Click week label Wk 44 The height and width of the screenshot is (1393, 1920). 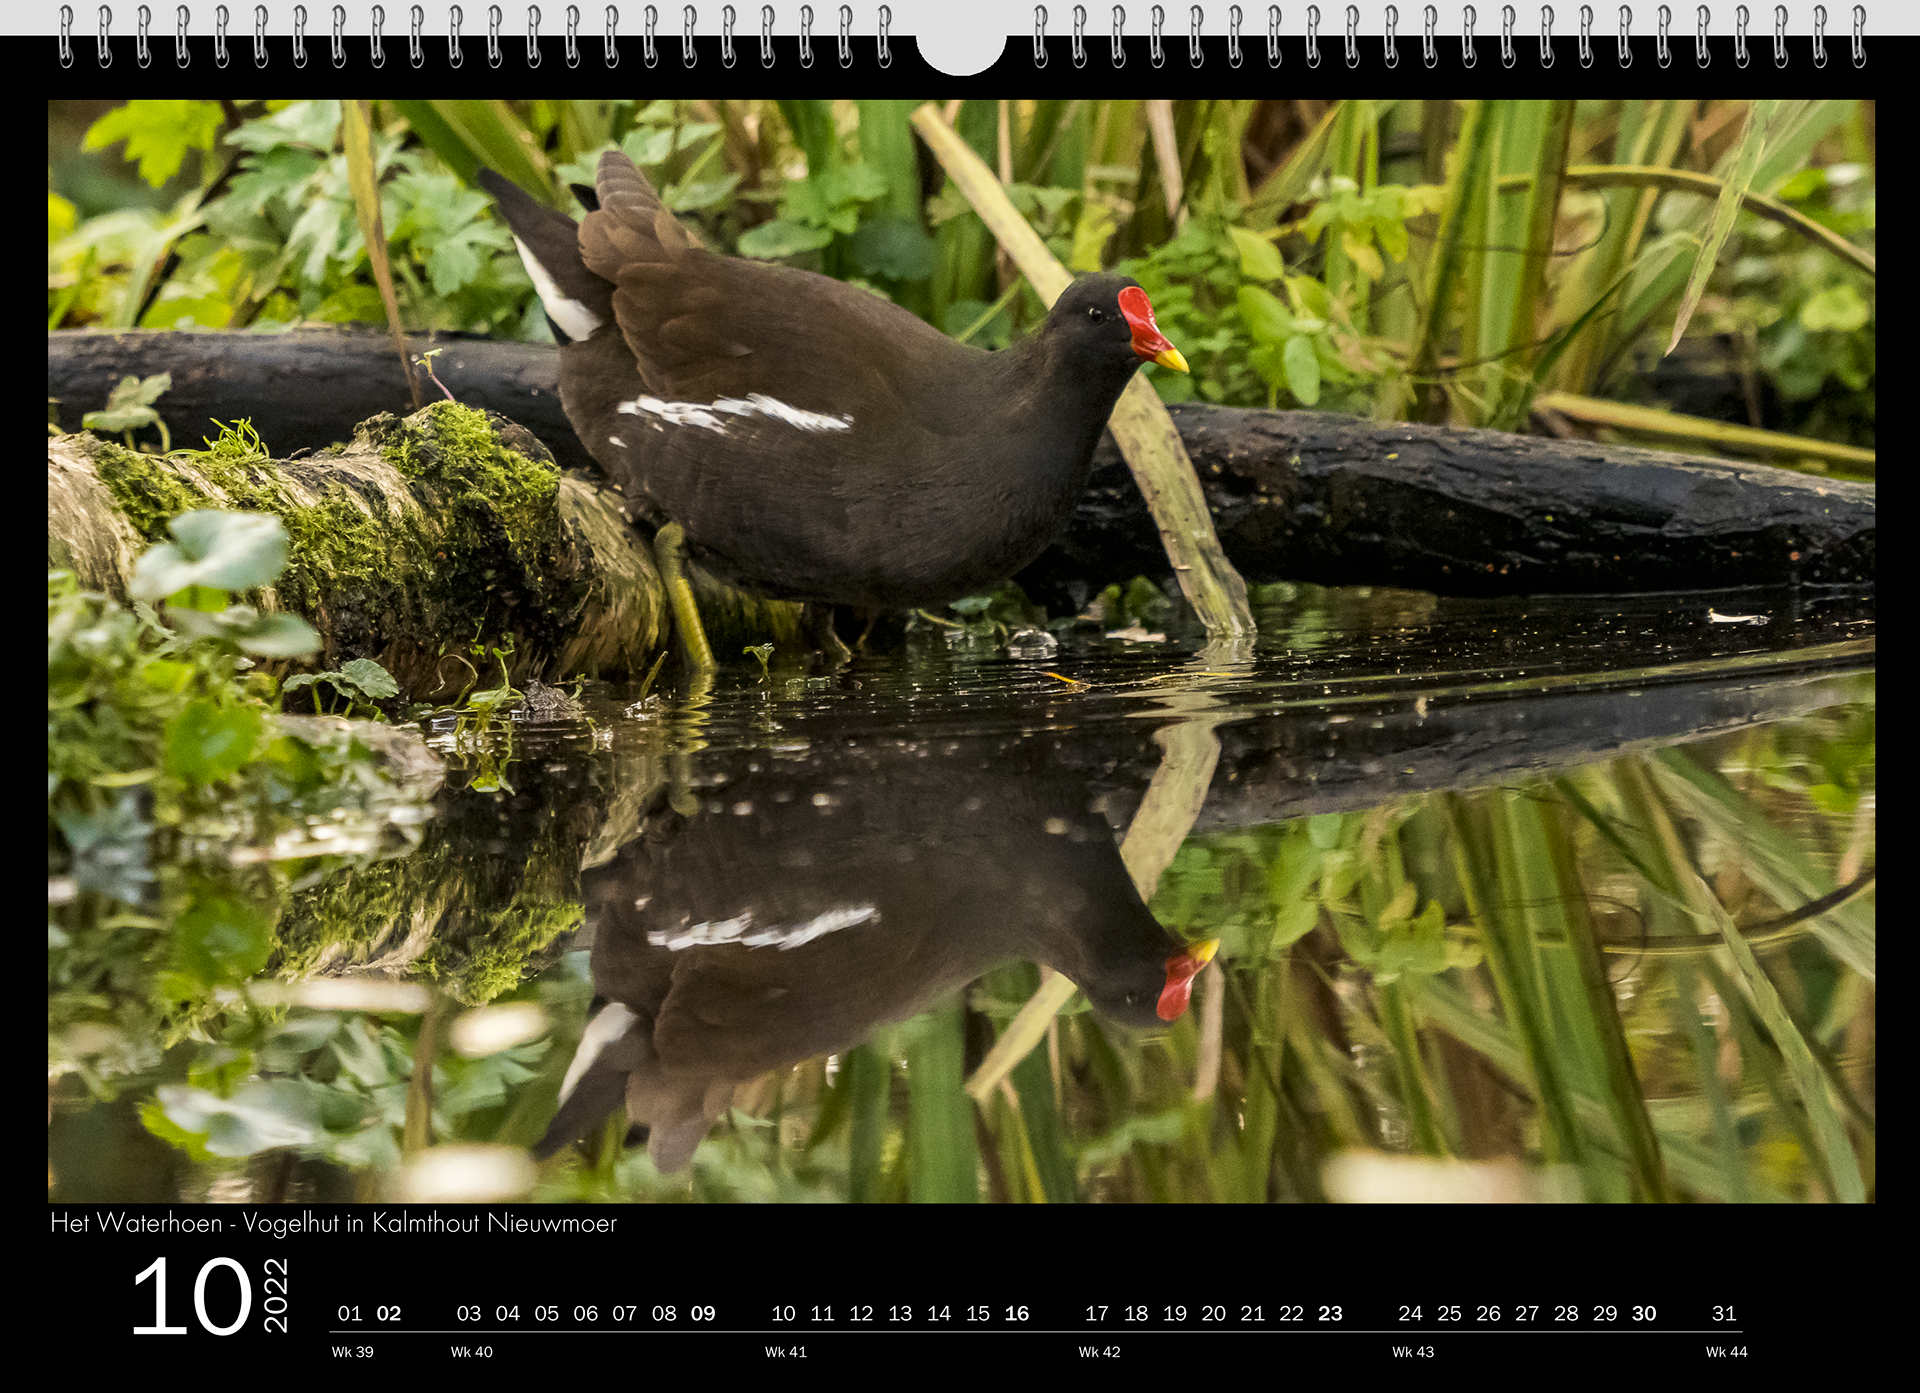point(1727,1352)
